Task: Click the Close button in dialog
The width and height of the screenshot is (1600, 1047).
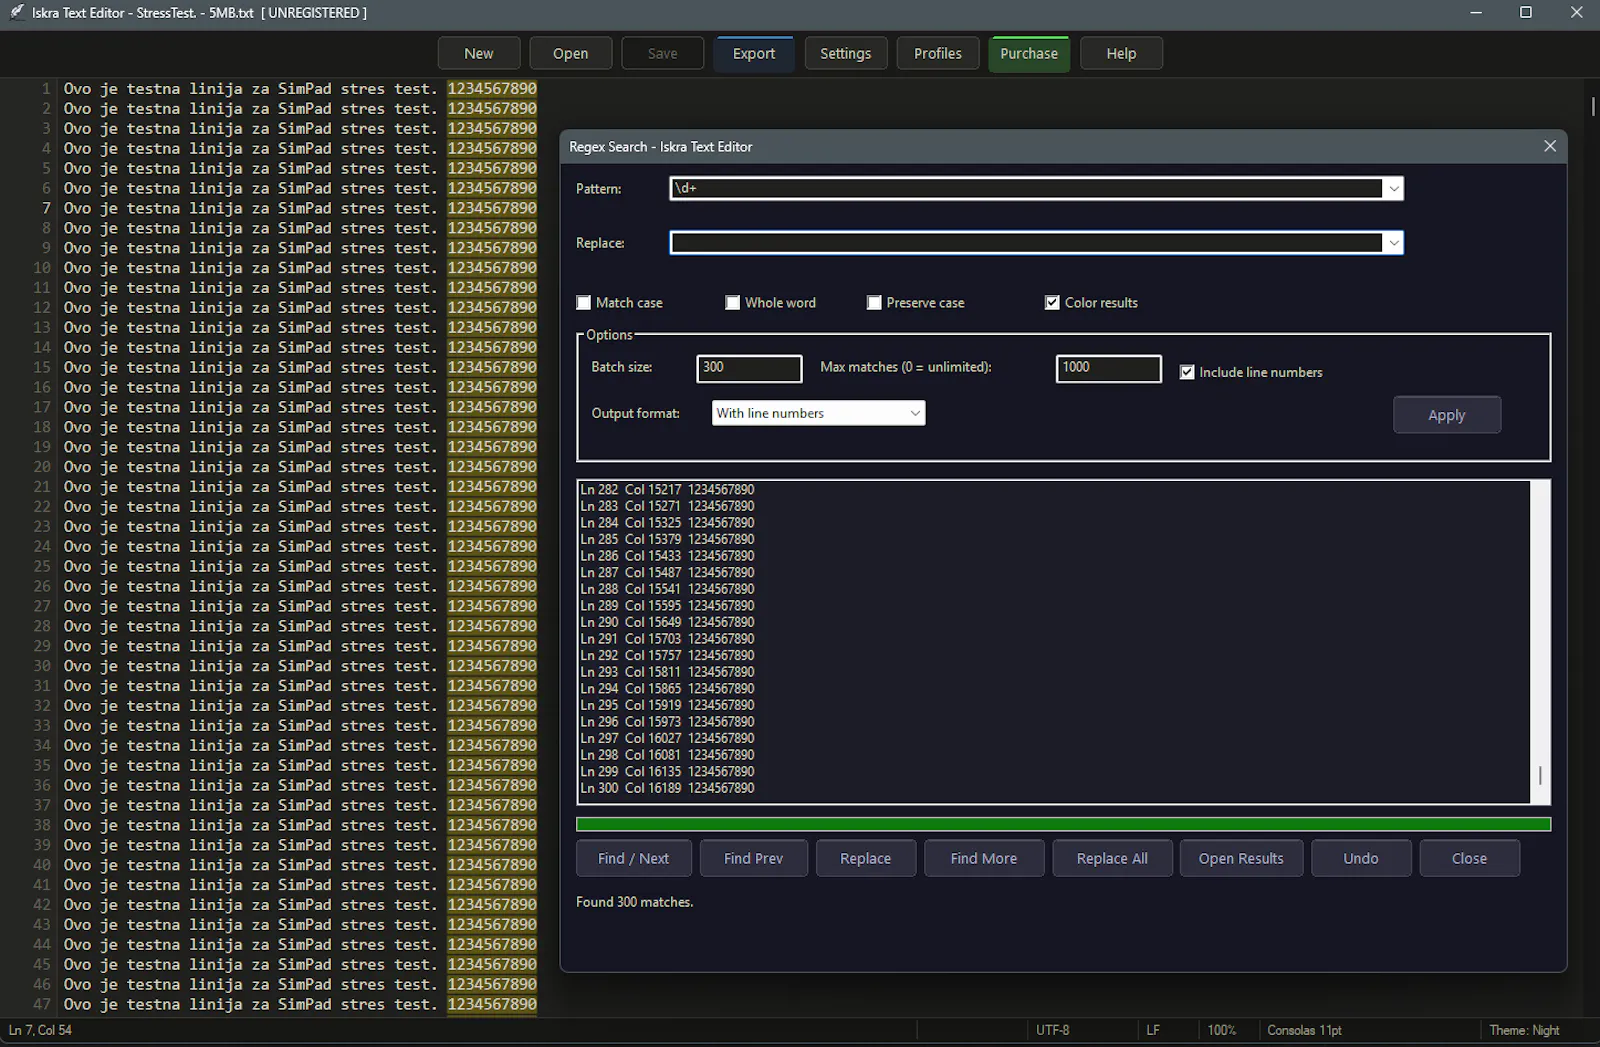Action: click(1470, 858)
